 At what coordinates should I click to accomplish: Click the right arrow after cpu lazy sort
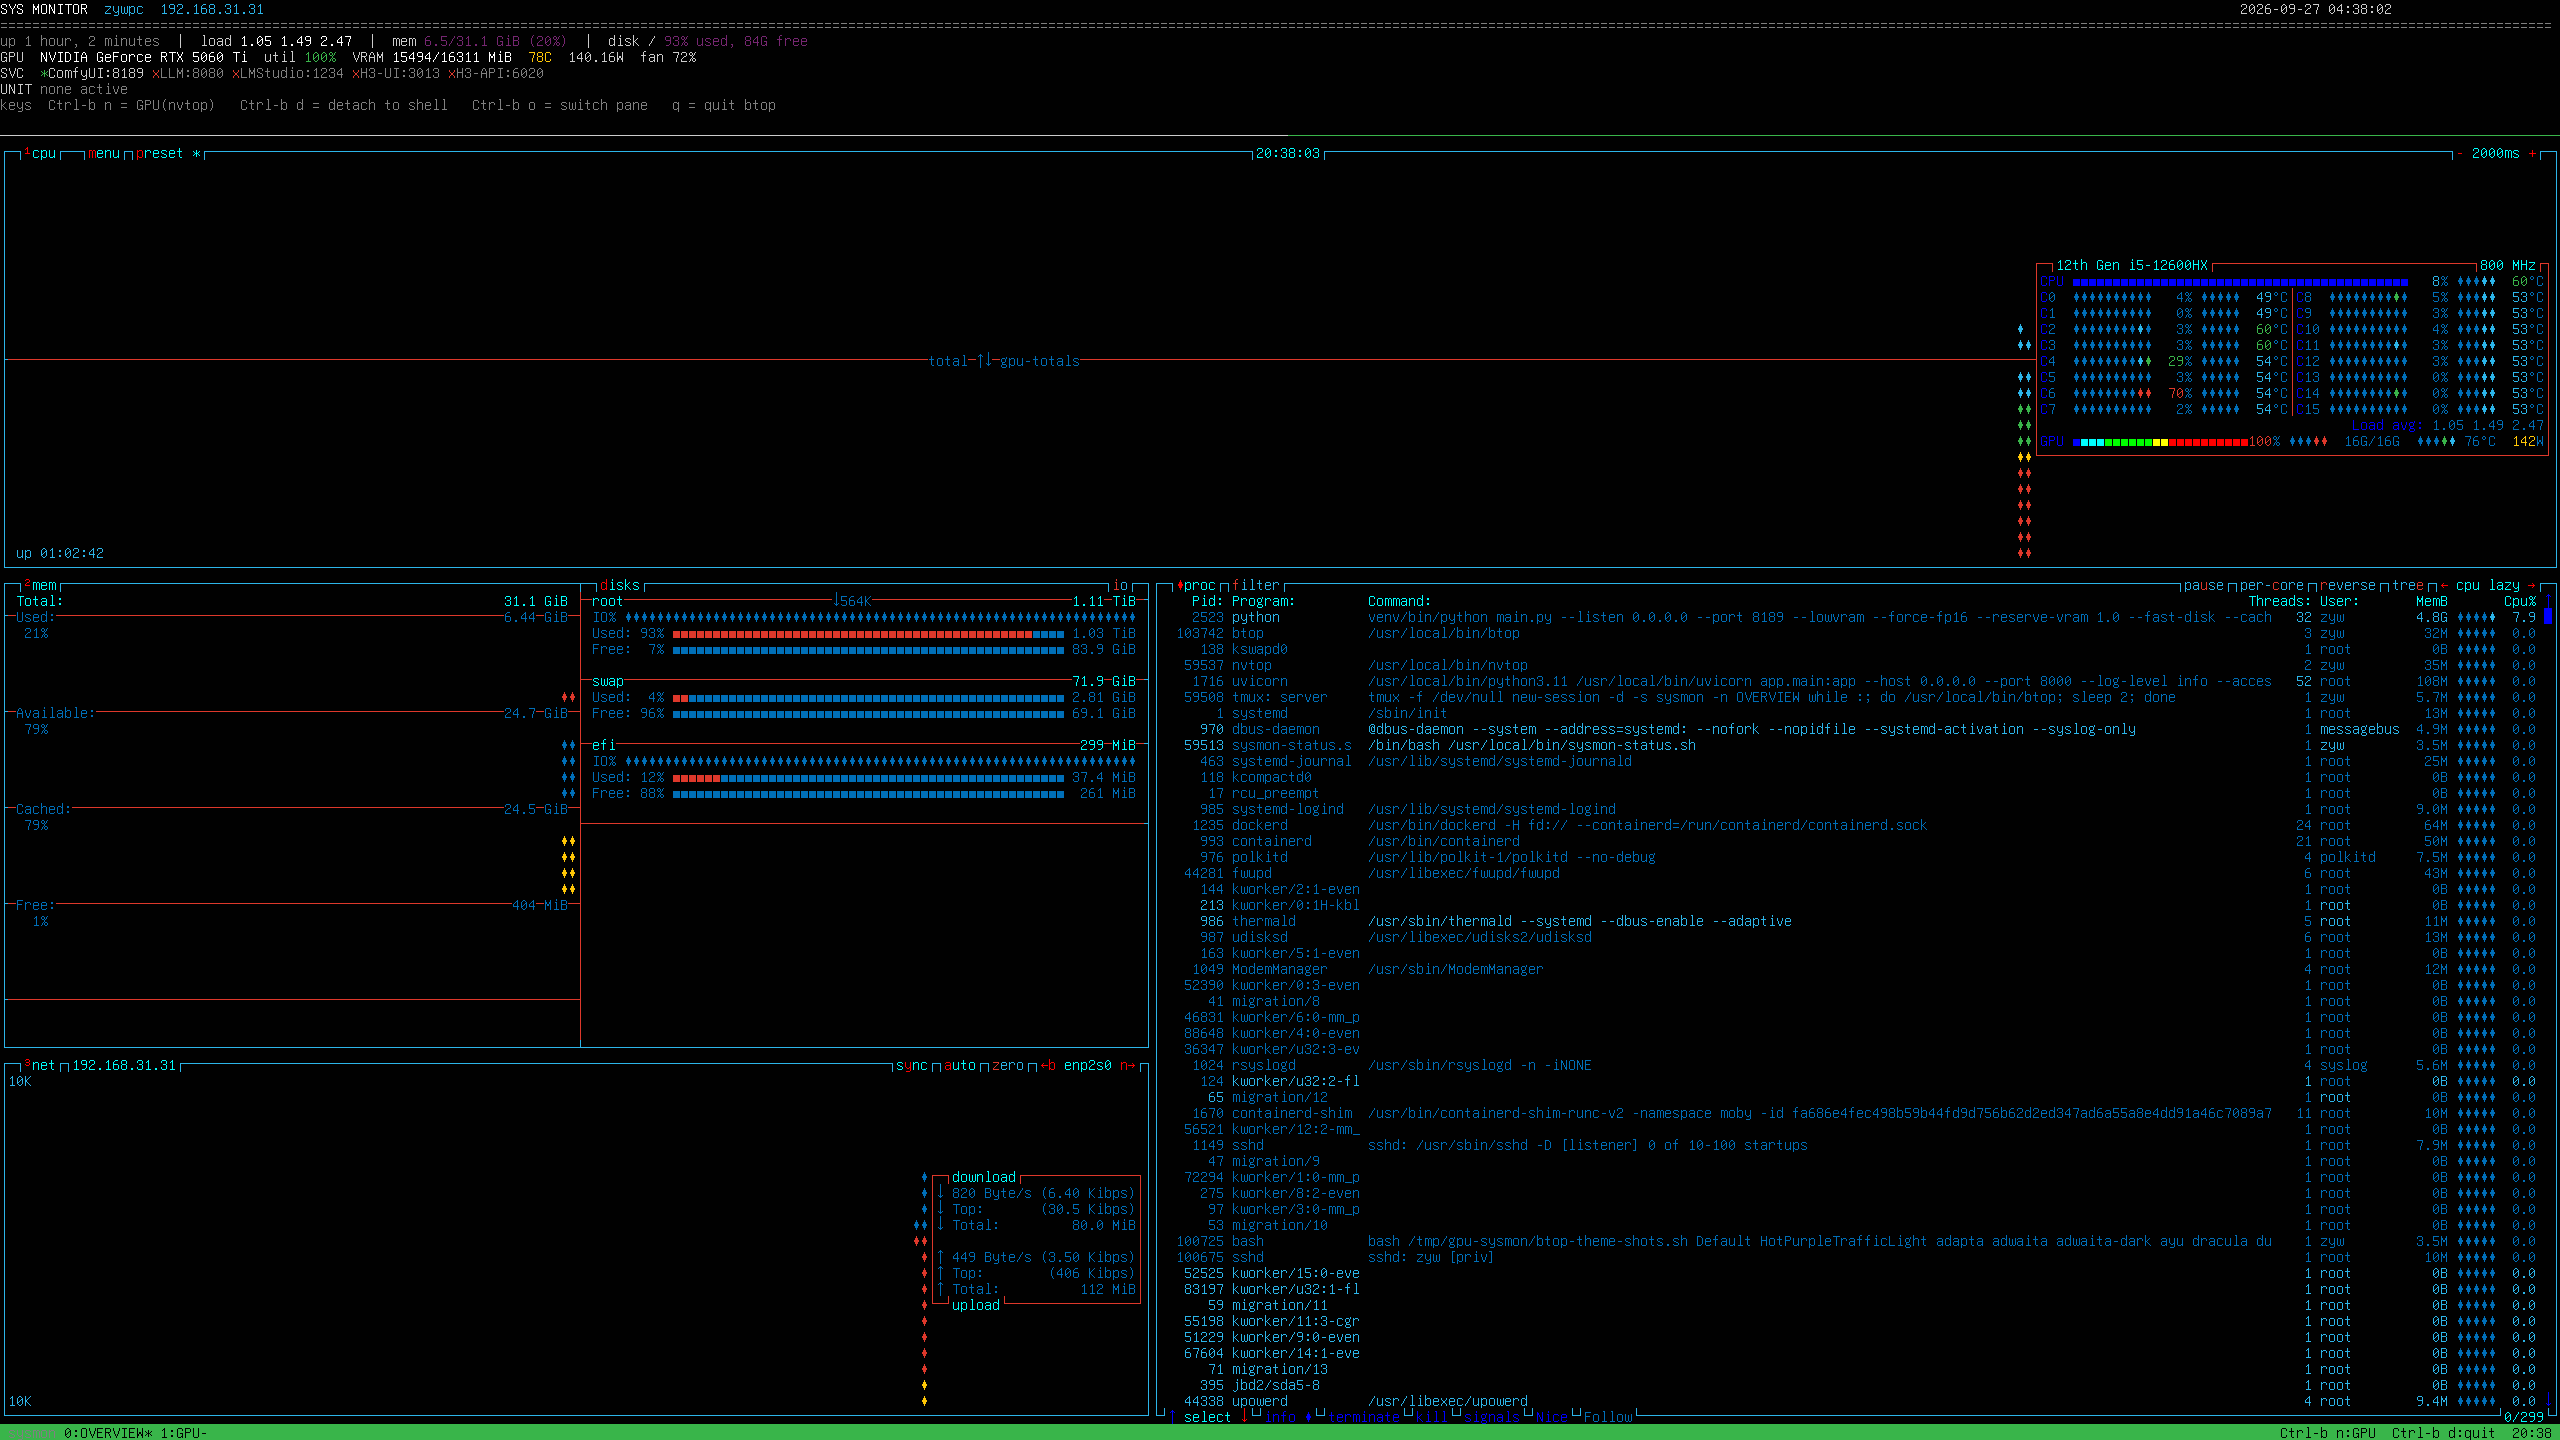[2532, 585]
